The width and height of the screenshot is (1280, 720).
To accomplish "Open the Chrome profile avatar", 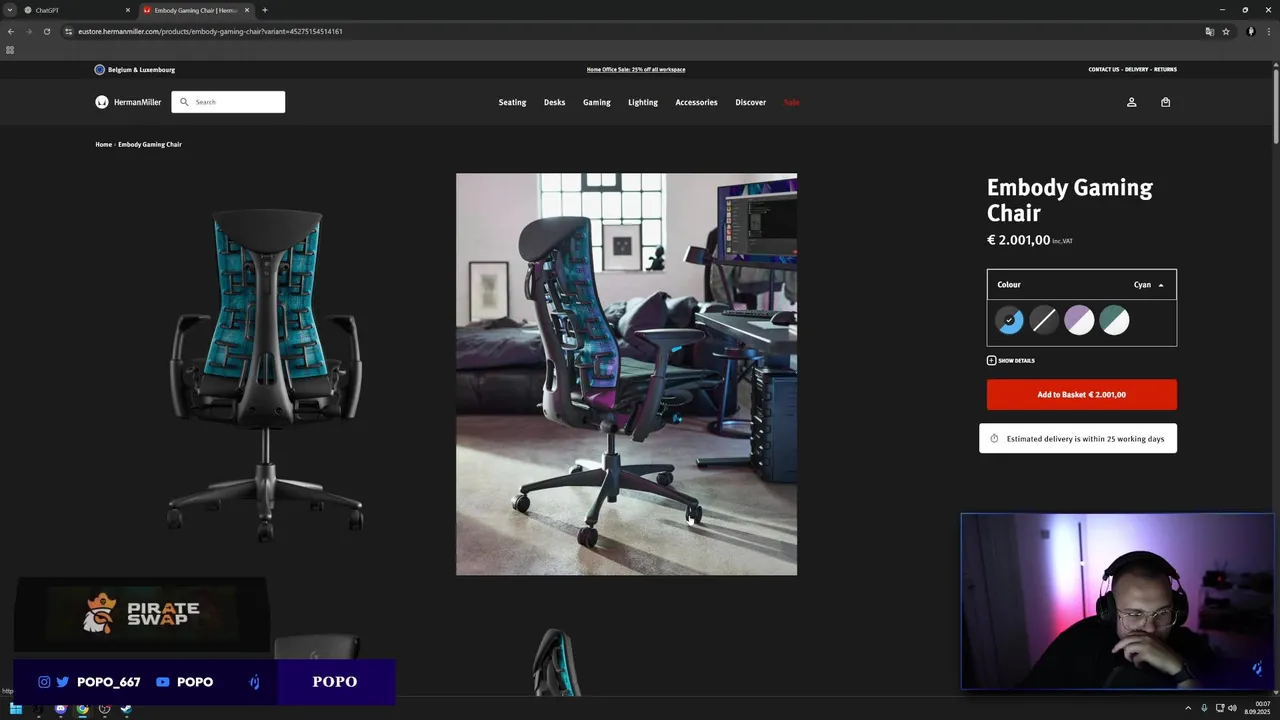I will [1251, 31].
